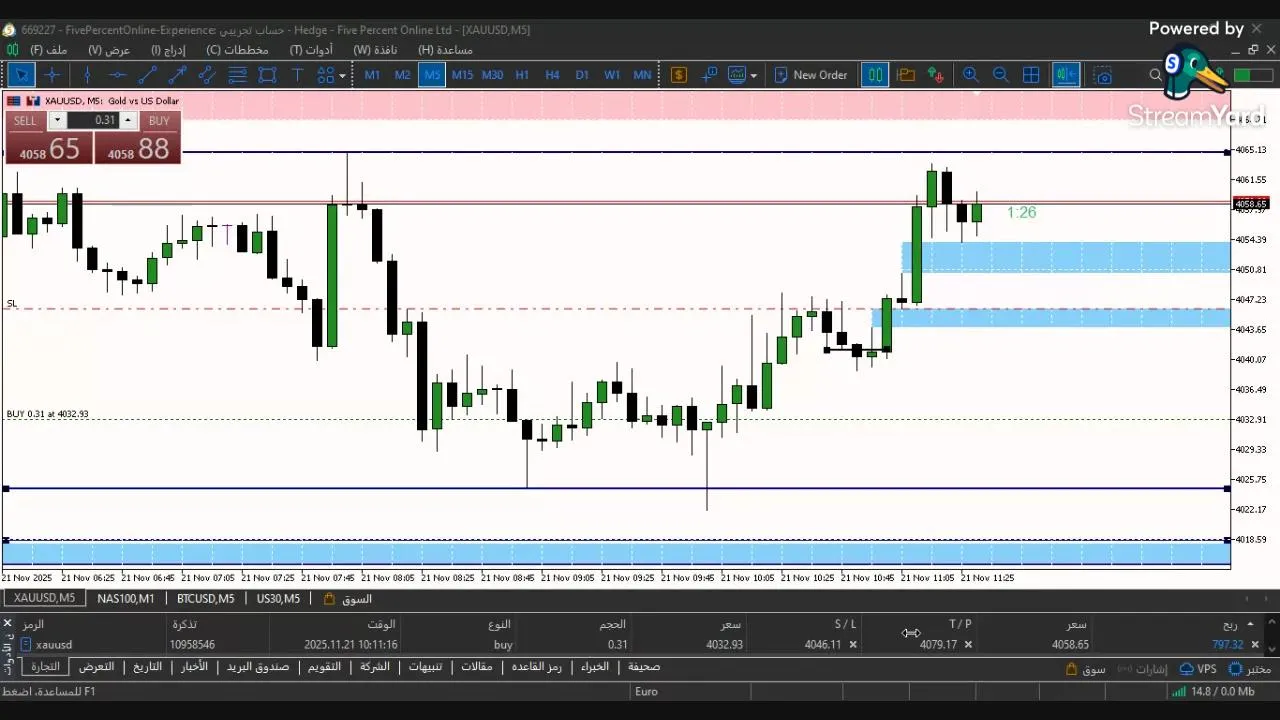The image size is (1280, 720).
Task: Select the M5 timeframe button
Action: (432, 75)
